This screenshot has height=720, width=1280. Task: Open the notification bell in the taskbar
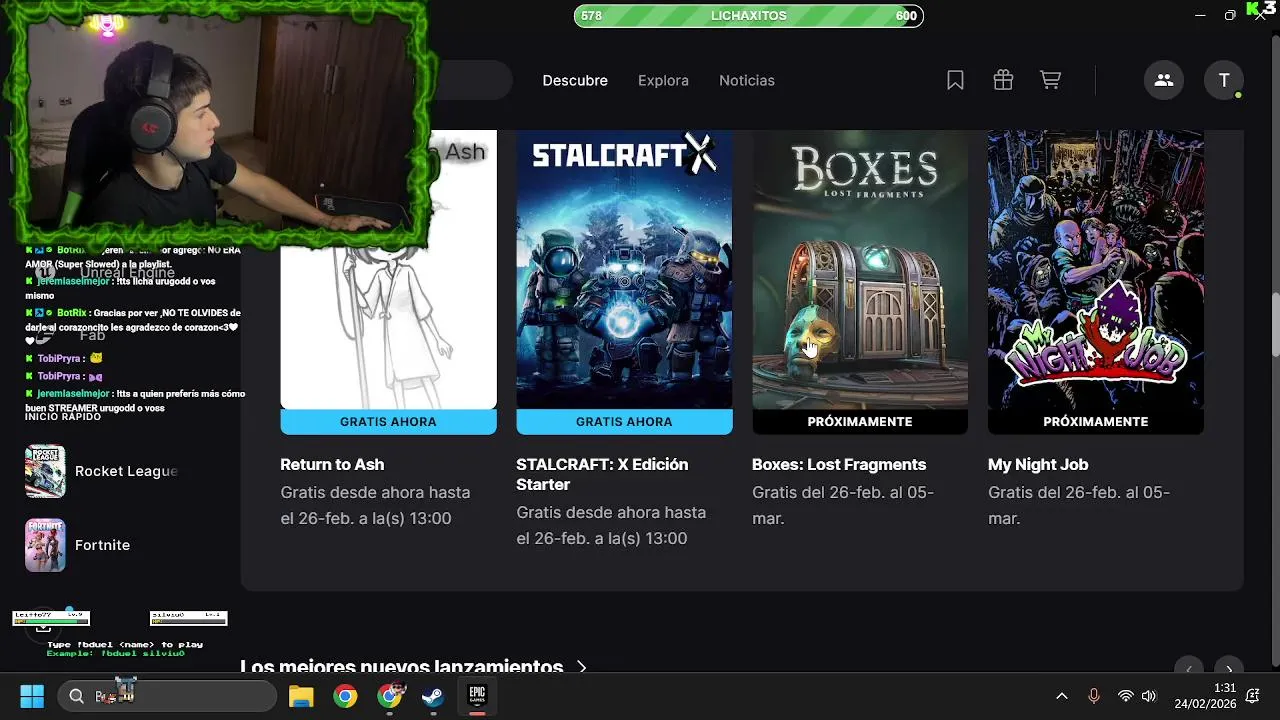pos(1254,696)
